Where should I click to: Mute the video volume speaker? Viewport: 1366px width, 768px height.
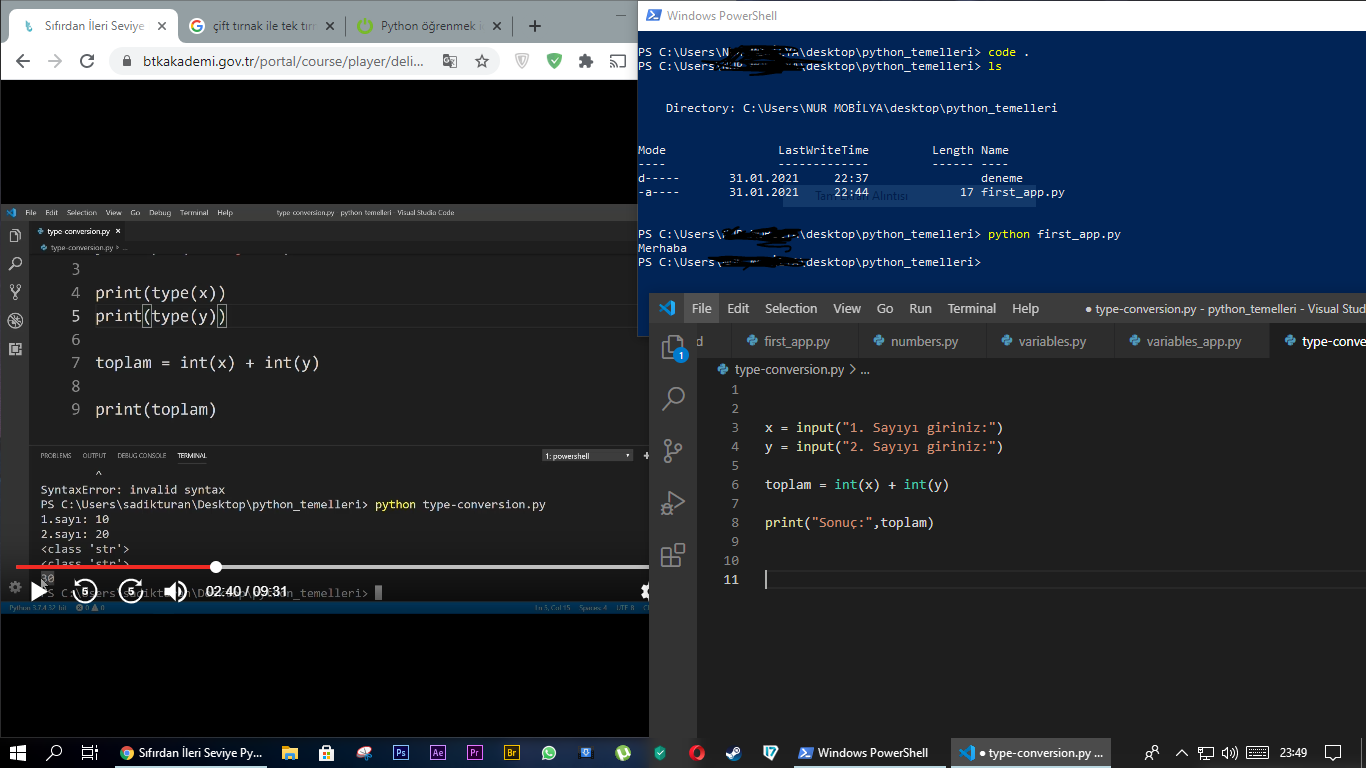tap(175, 591)
